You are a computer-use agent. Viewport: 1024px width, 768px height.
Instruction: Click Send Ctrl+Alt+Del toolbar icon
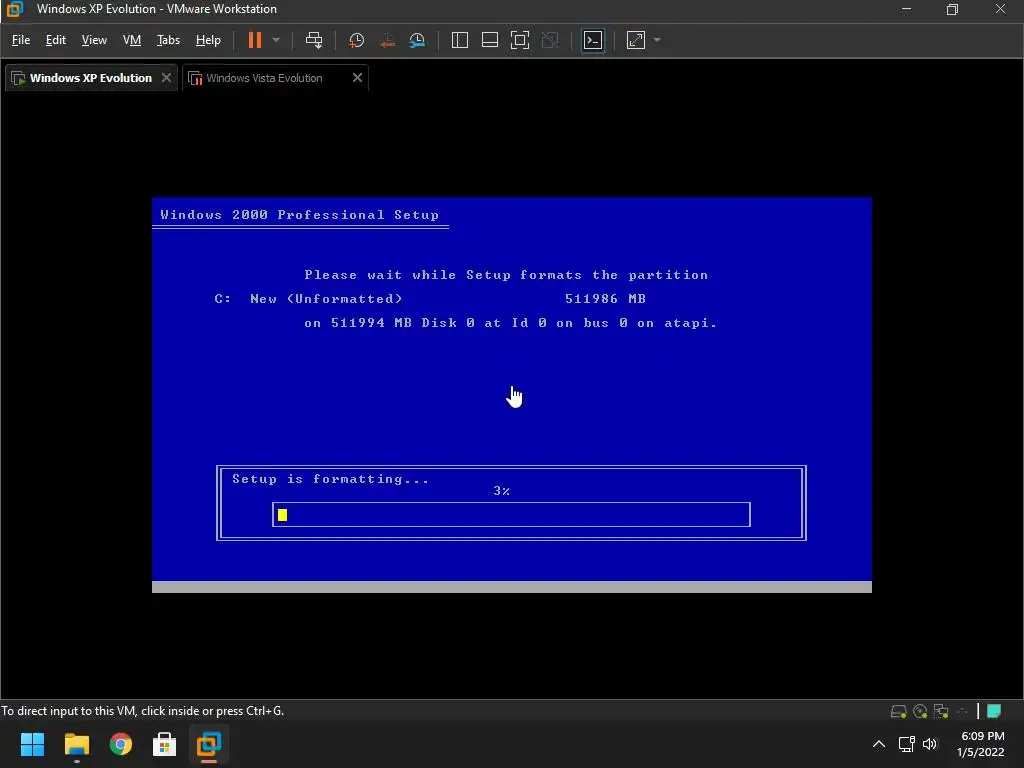click(314, 40)
